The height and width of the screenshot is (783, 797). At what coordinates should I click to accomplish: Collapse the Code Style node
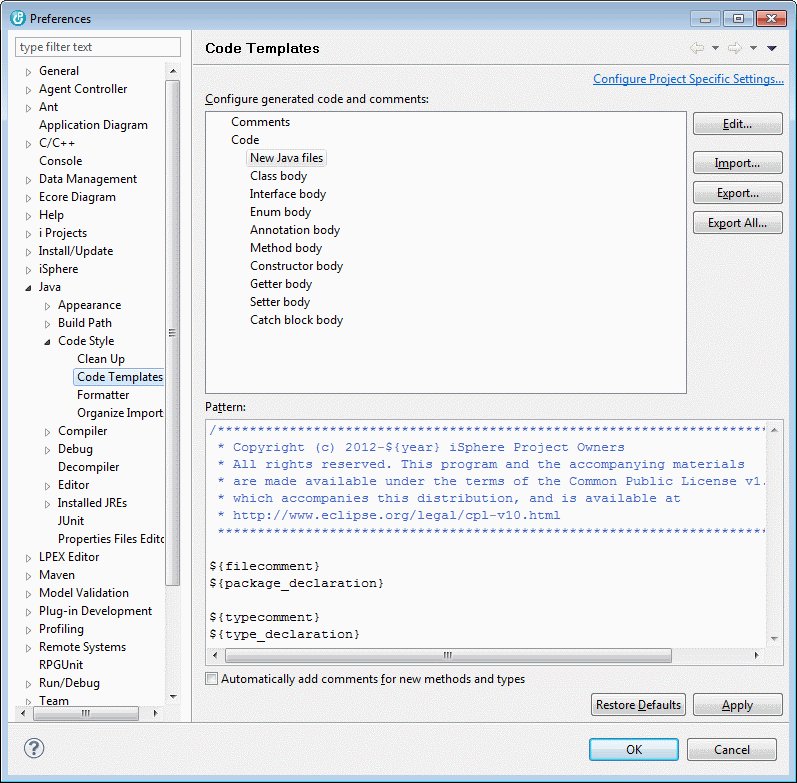47,342
